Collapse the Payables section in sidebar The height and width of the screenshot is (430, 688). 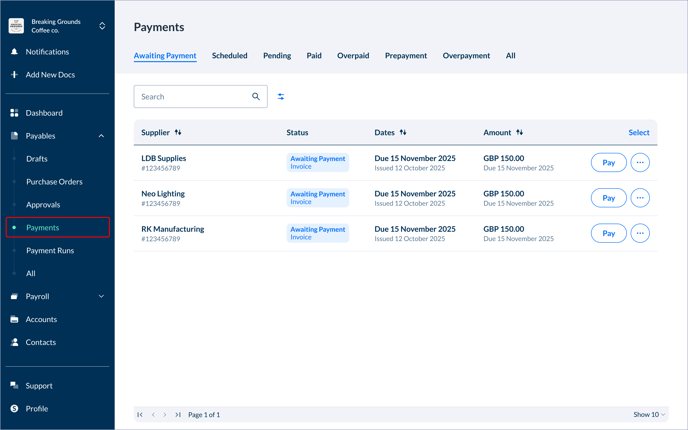101,136
